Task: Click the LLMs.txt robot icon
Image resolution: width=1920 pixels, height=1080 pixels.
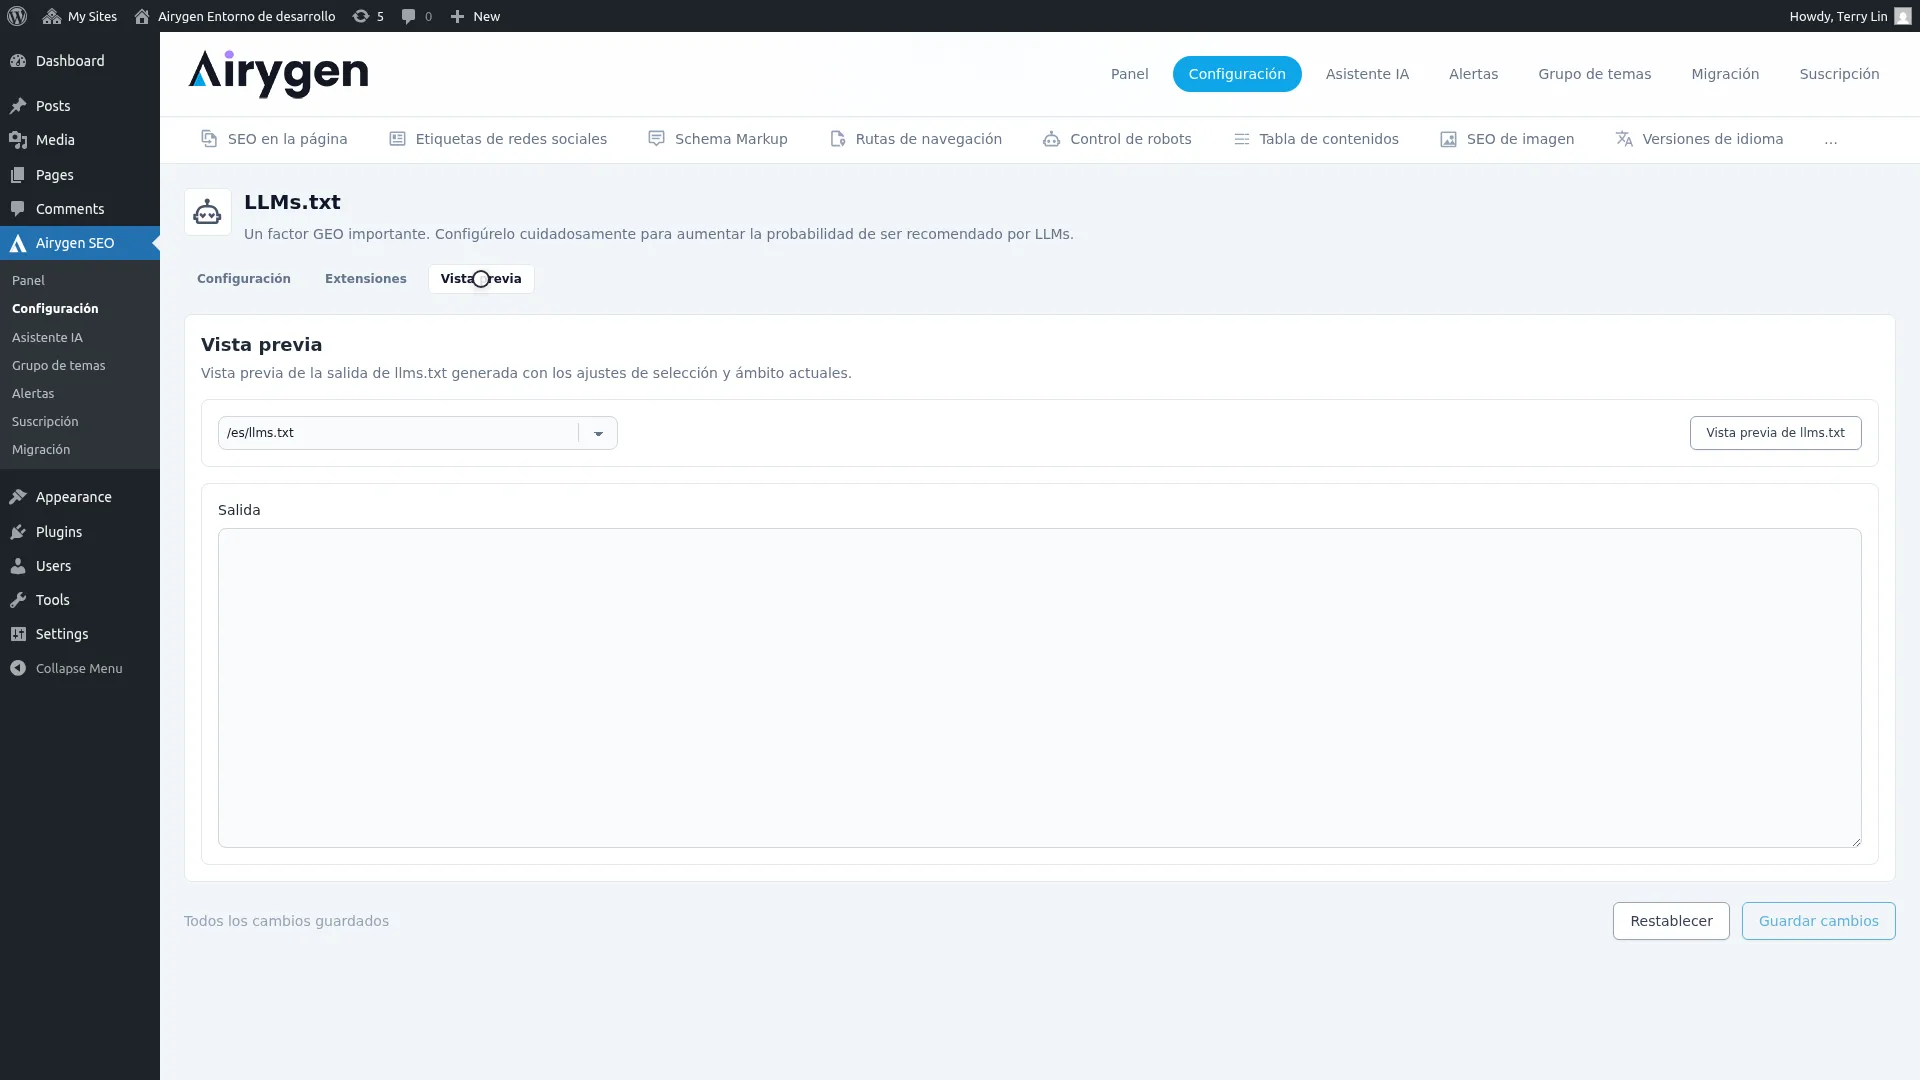Action: (x=207, y=212)
